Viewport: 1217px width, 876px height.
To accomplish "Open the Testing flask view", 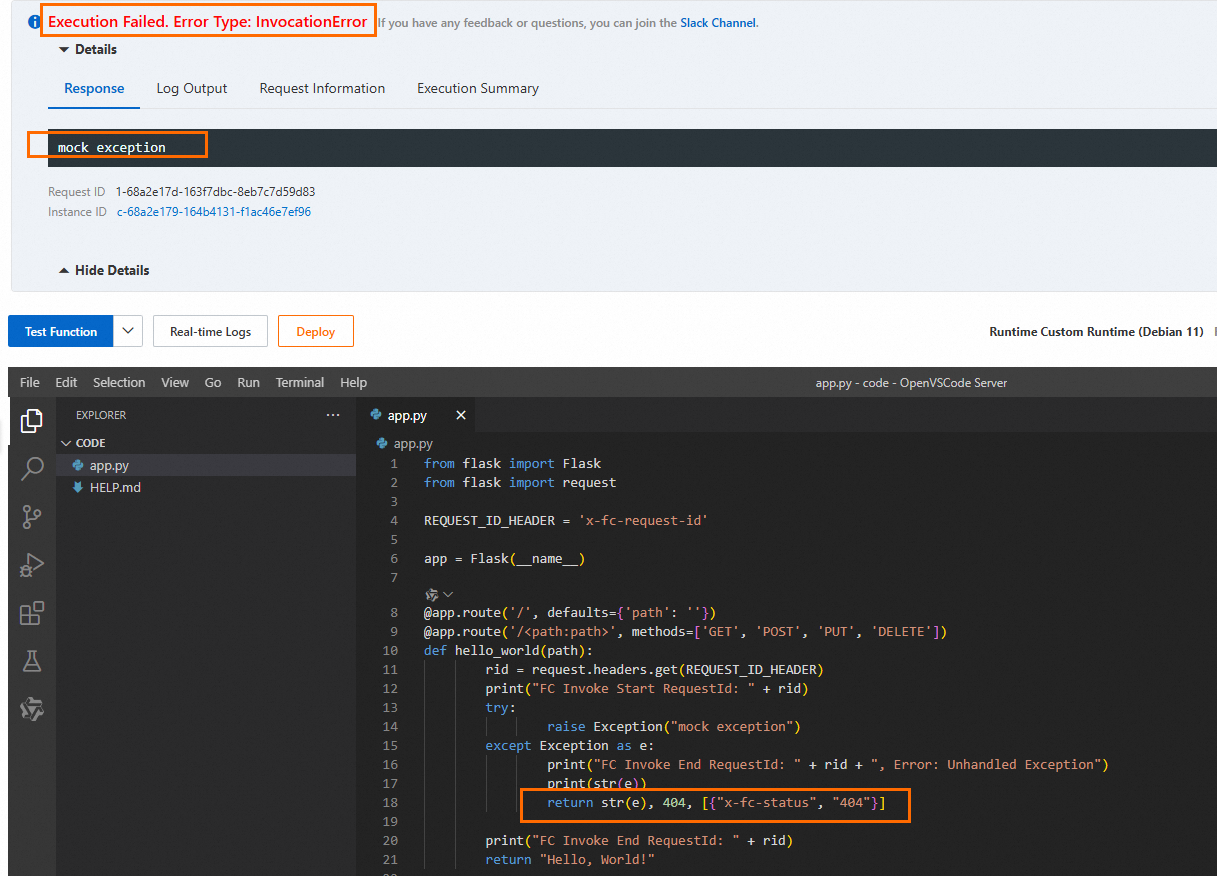I will (x=32, y=661).
